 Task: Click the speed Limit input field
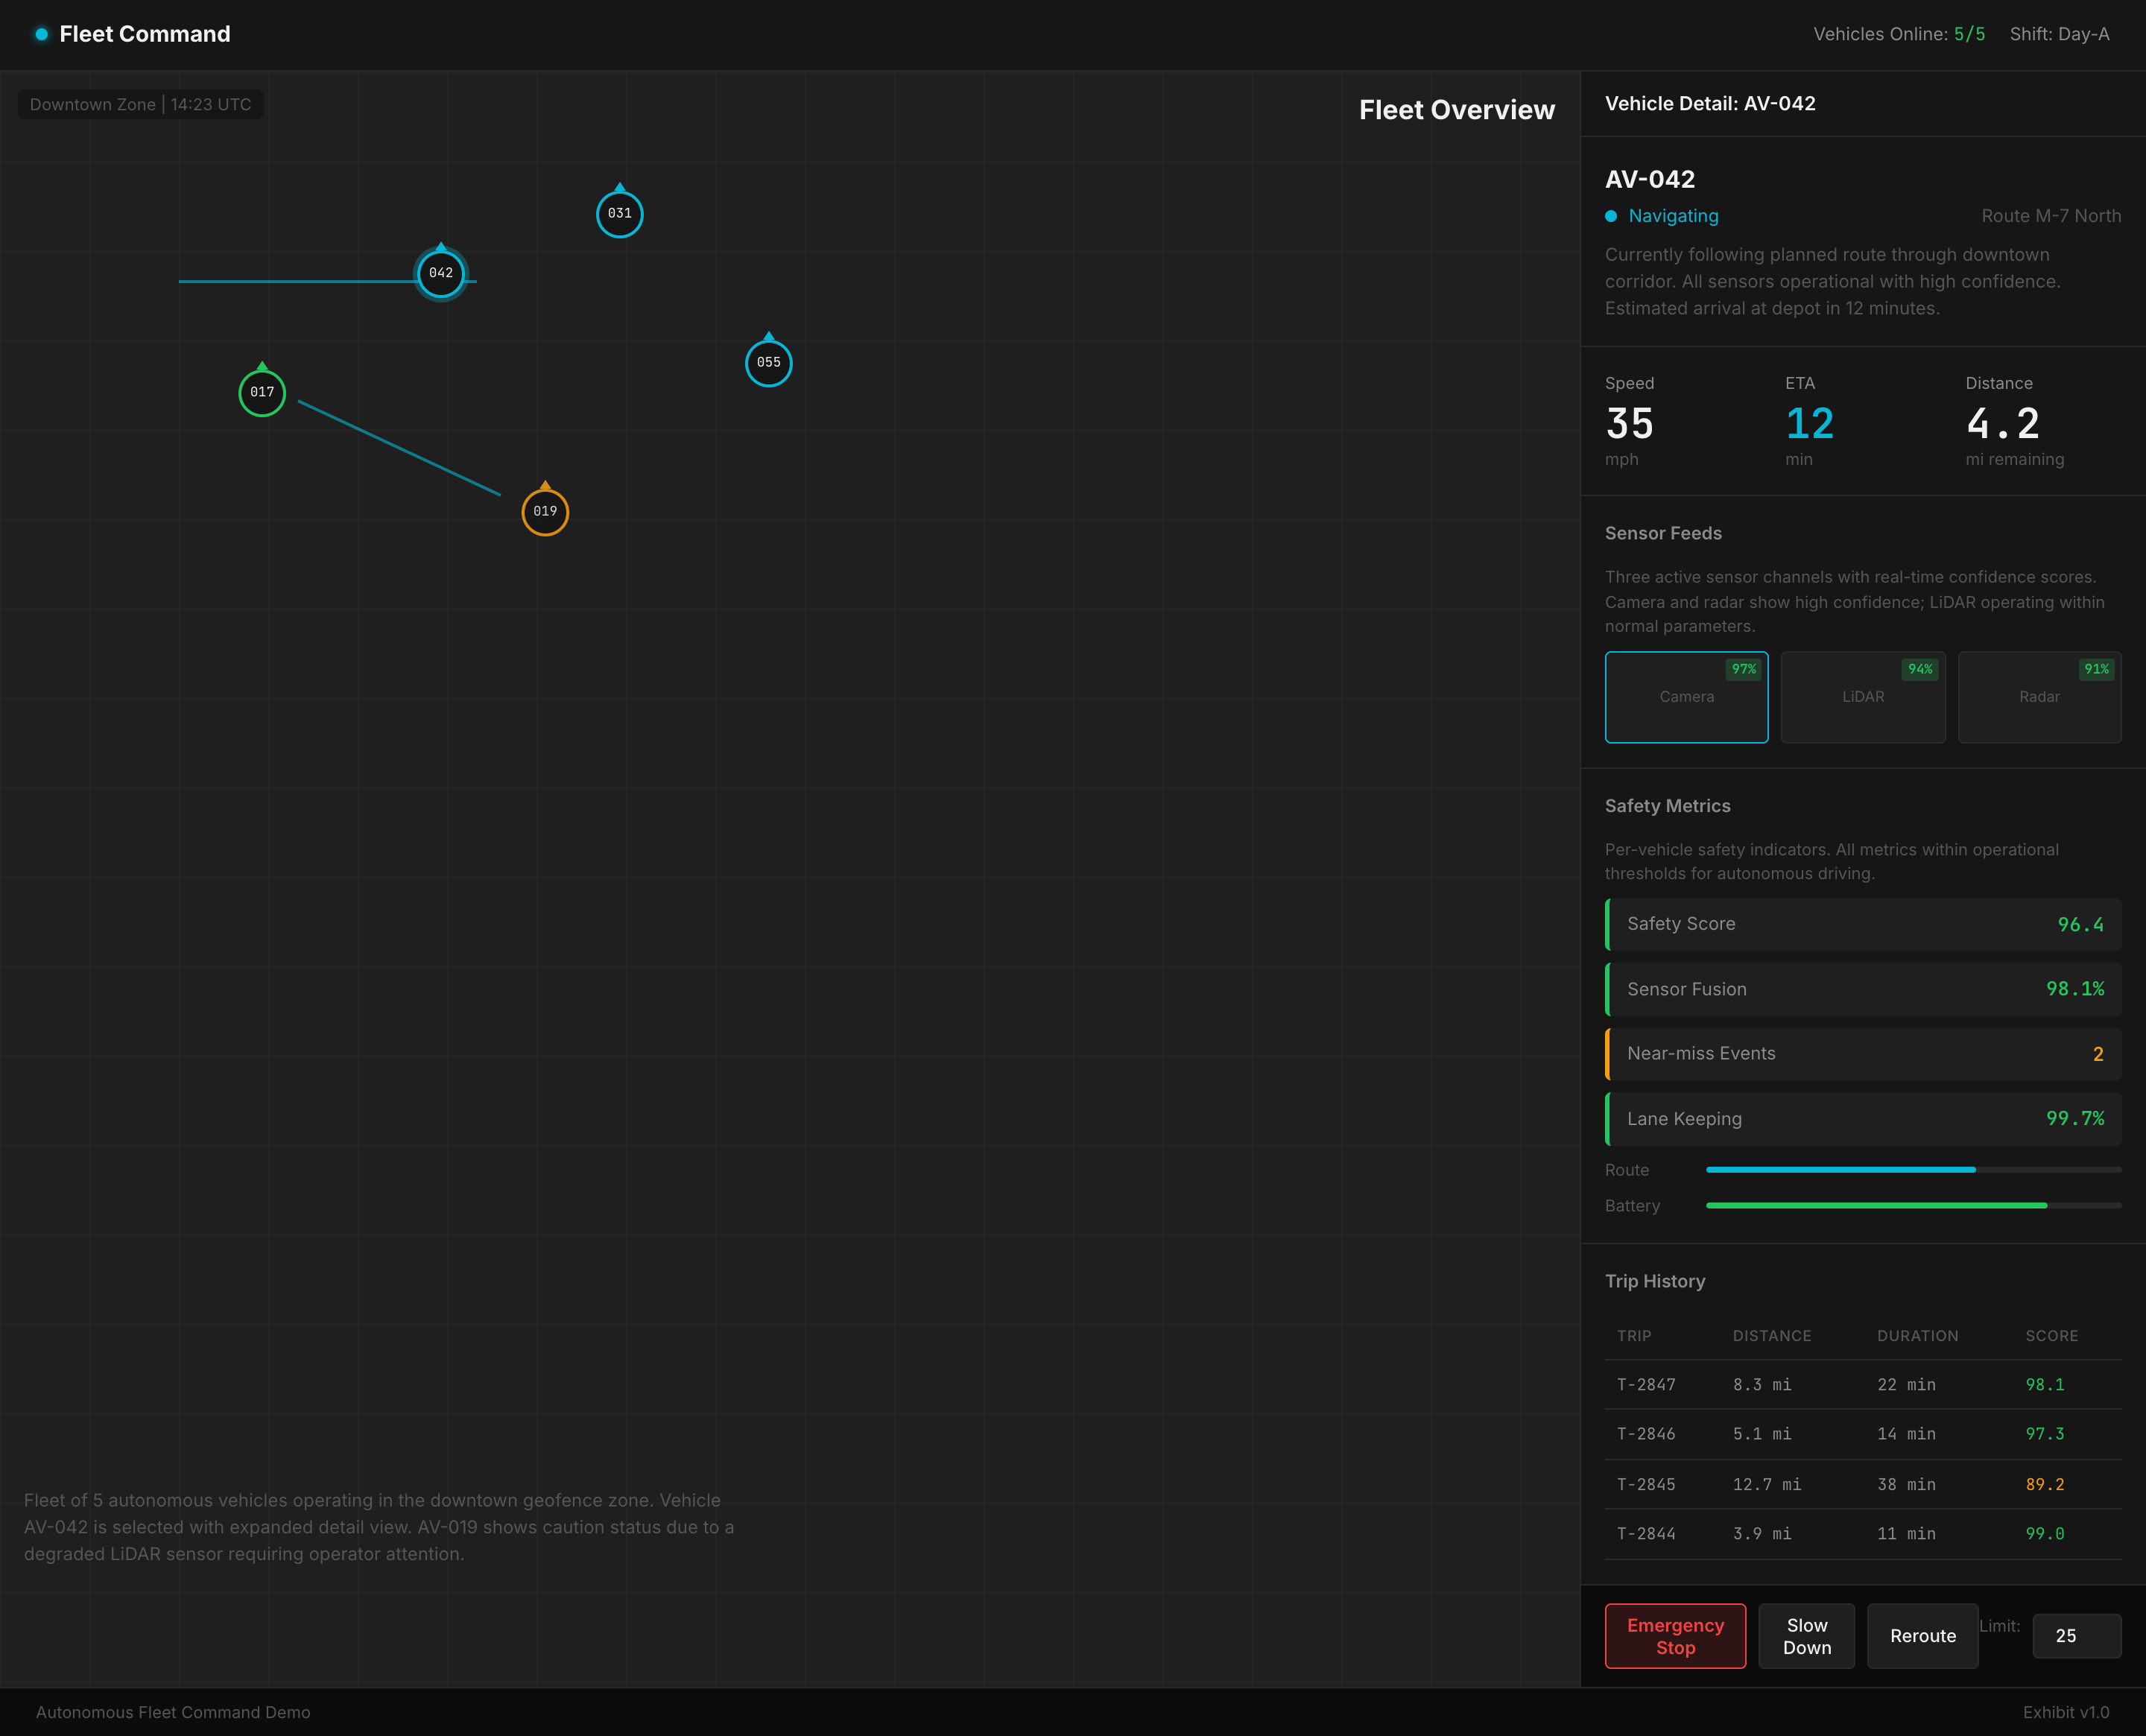pyautogui.click(x=2076, y=1636)
